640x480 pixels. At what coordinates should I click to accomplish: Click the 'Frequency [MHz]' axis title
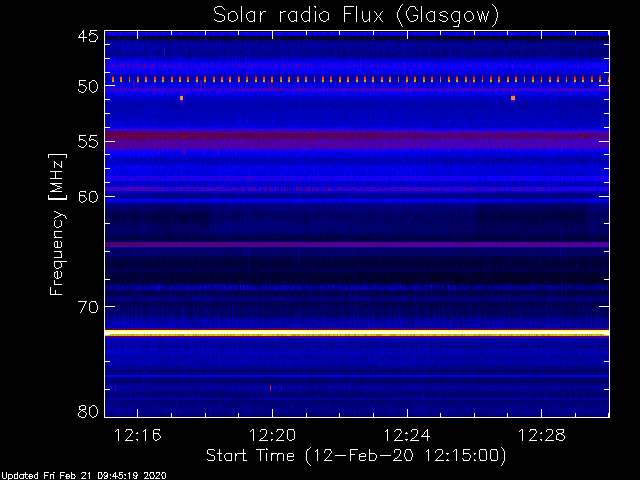57,224
